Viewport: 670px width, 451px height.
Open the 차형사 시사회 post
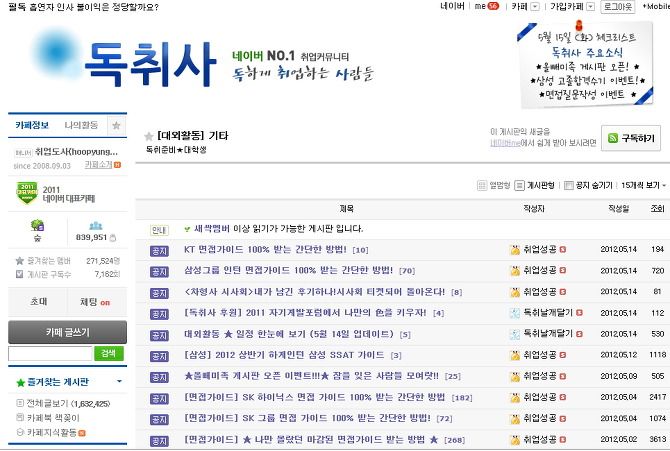coord(314,292)
